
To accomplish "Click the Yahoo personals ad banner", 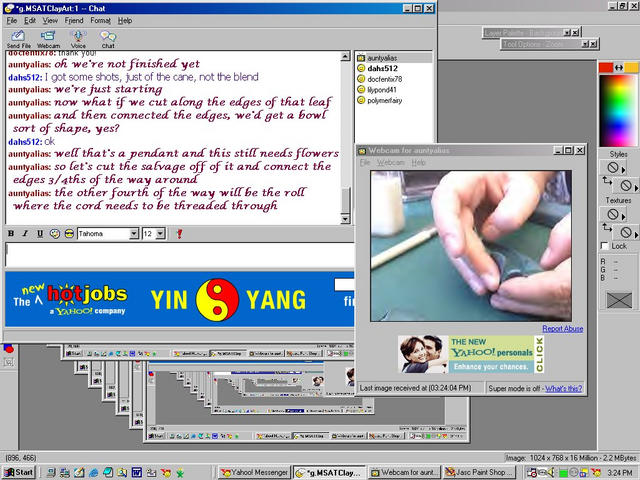I will click(x=471, y=354).
